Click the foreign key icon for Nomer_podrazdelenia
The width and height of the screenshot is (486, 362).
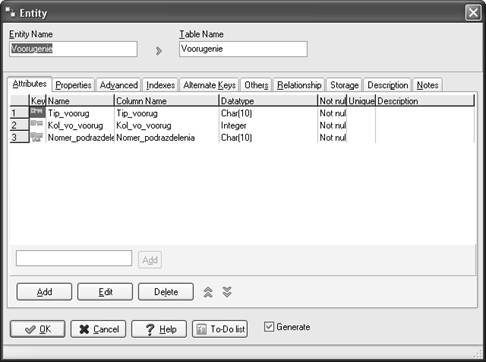[37, 137]
